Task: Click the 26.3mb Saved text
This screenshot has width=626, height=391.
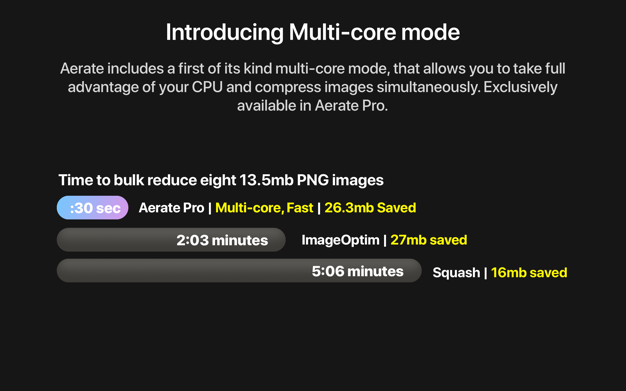Action: point(370,208)
